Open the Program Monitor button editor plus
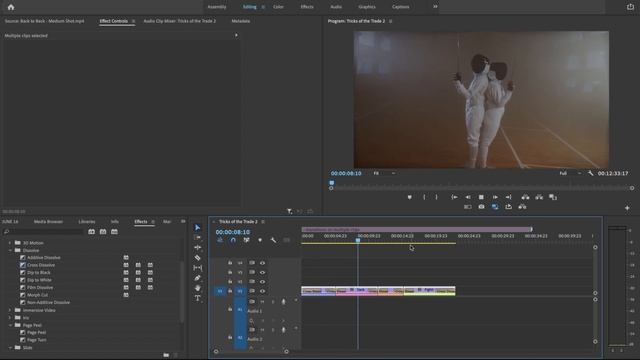 (x=627, y=208)
